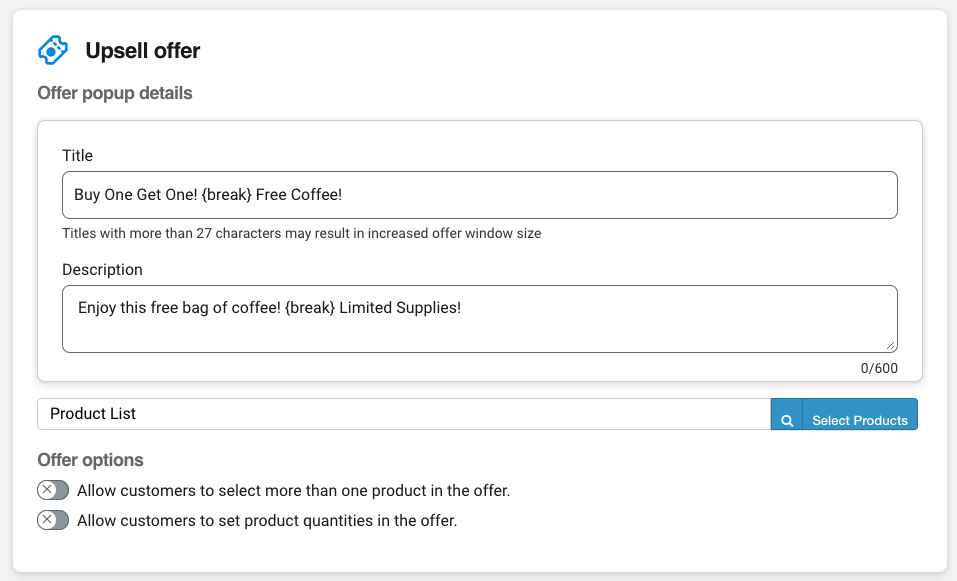Click into the Product List field

point(404,414)
